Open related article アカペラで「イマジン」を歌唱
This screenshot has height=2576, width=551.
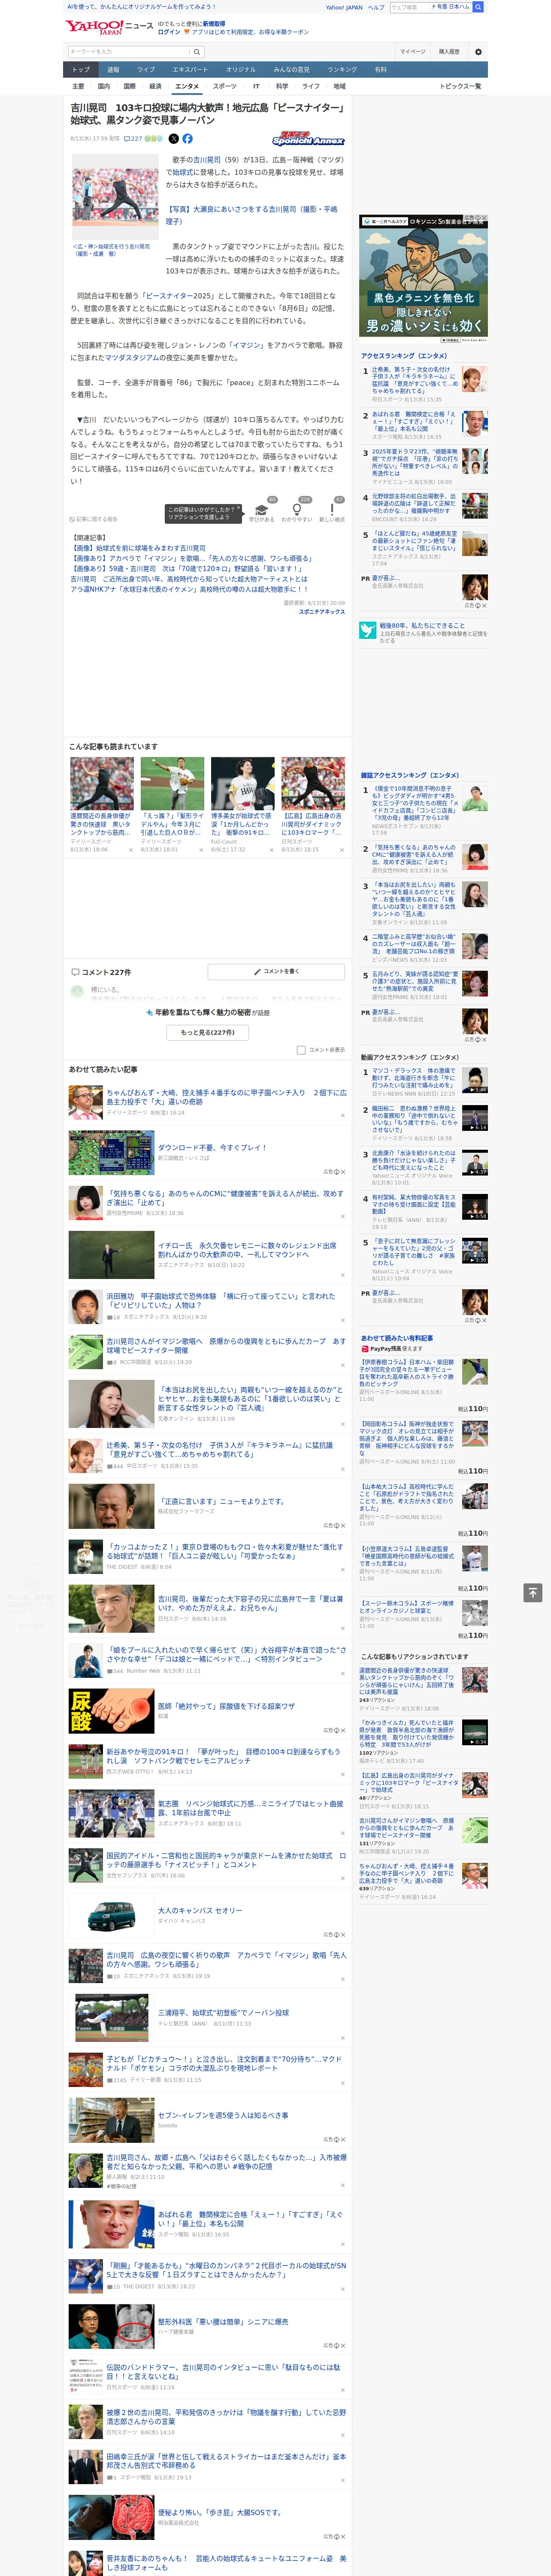tap(192, 558)
